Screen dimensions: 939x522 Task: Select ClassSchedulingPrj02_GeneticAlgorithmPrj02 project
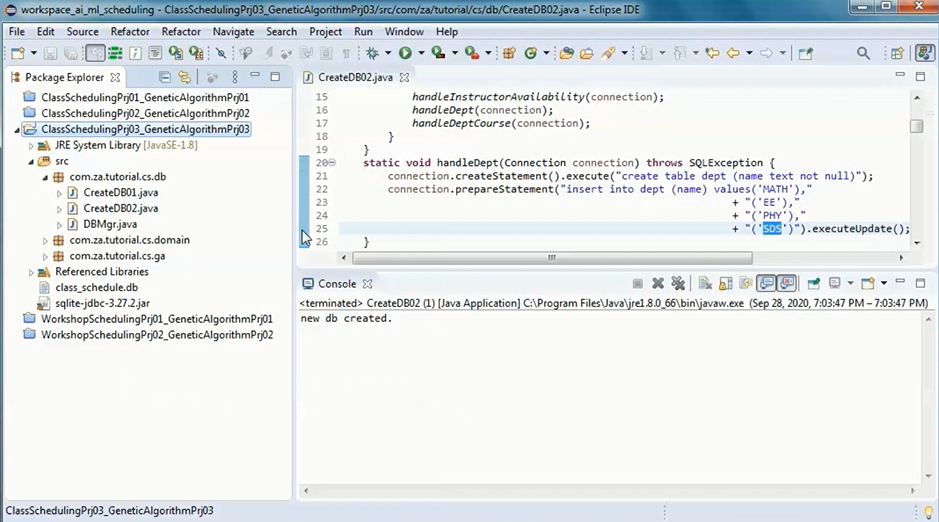tap(145, 113)
